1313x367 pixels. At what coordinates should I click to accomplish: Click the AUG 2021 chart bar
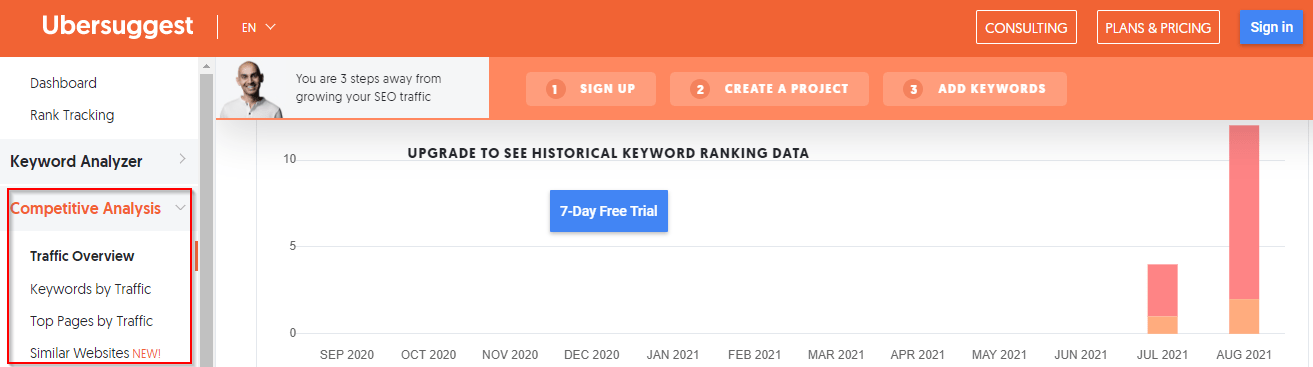pos(1244,229)
